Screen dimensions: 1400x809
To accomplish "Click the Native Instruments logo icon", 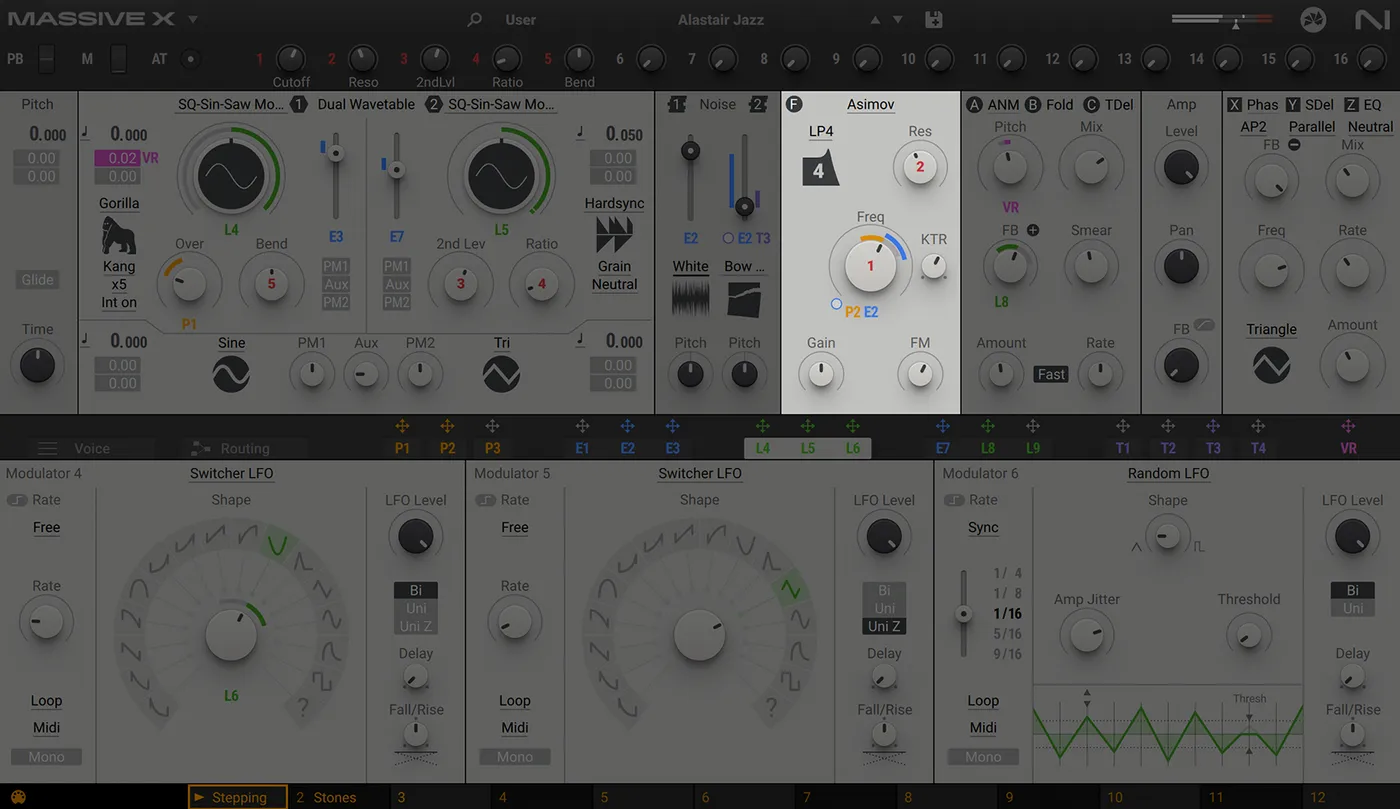I will tap(1370, 19).
